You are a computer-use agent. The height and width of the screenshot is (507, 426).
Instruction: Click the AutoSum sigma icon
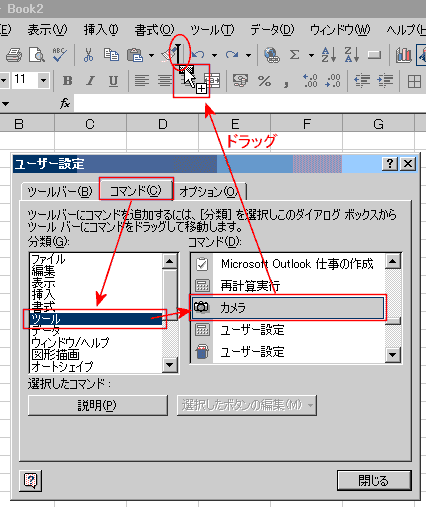coord(294,55)
